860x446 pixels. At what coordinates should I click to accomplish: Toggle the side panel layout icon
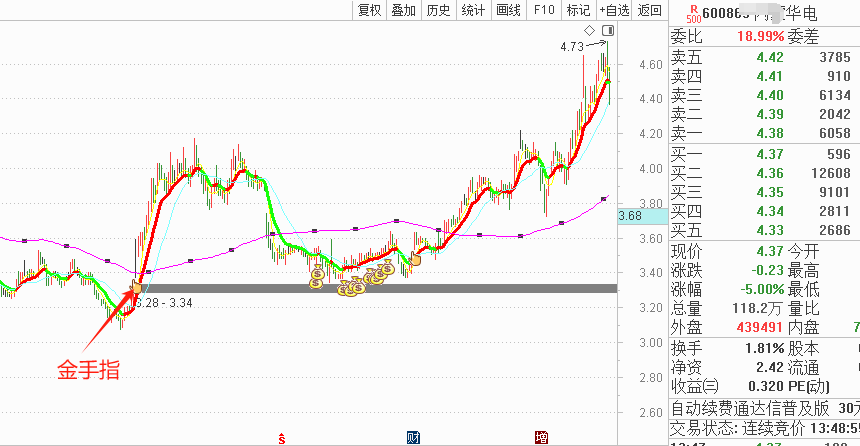click(x=608, y=30)
